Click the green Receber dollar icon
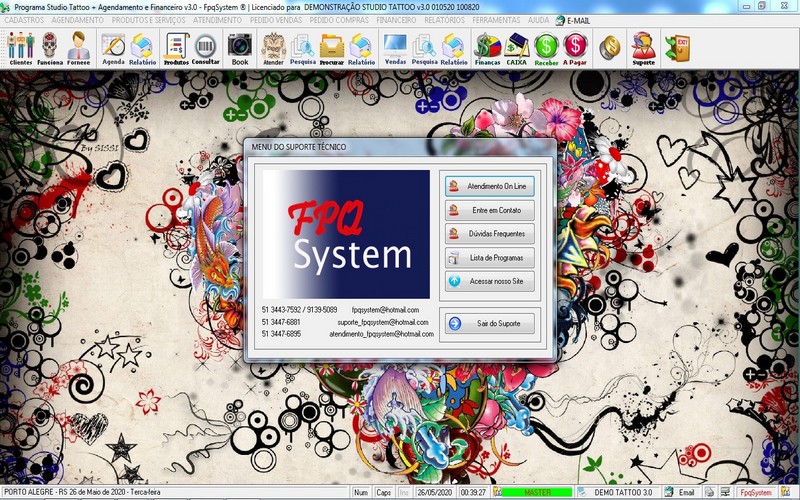This screenshot has width=800, height=500. pyautogui.click(x=546, y=48)
